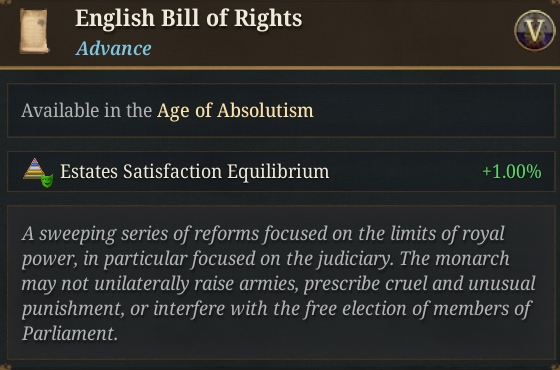The height and width of the screenshot is (370, 560).
Task: Click the word royal in description
Action: (x=483, y=234)
